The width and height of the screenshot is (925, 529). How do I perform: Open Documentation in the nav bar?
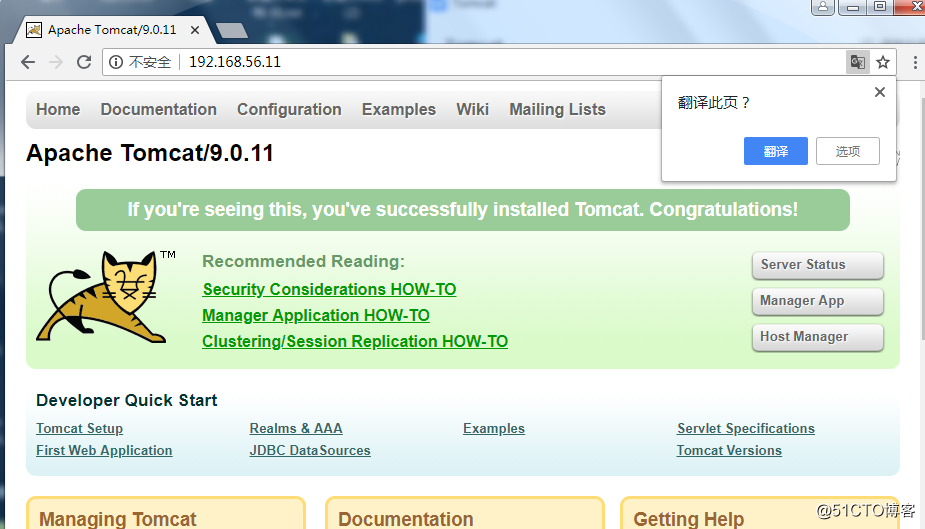159,110
